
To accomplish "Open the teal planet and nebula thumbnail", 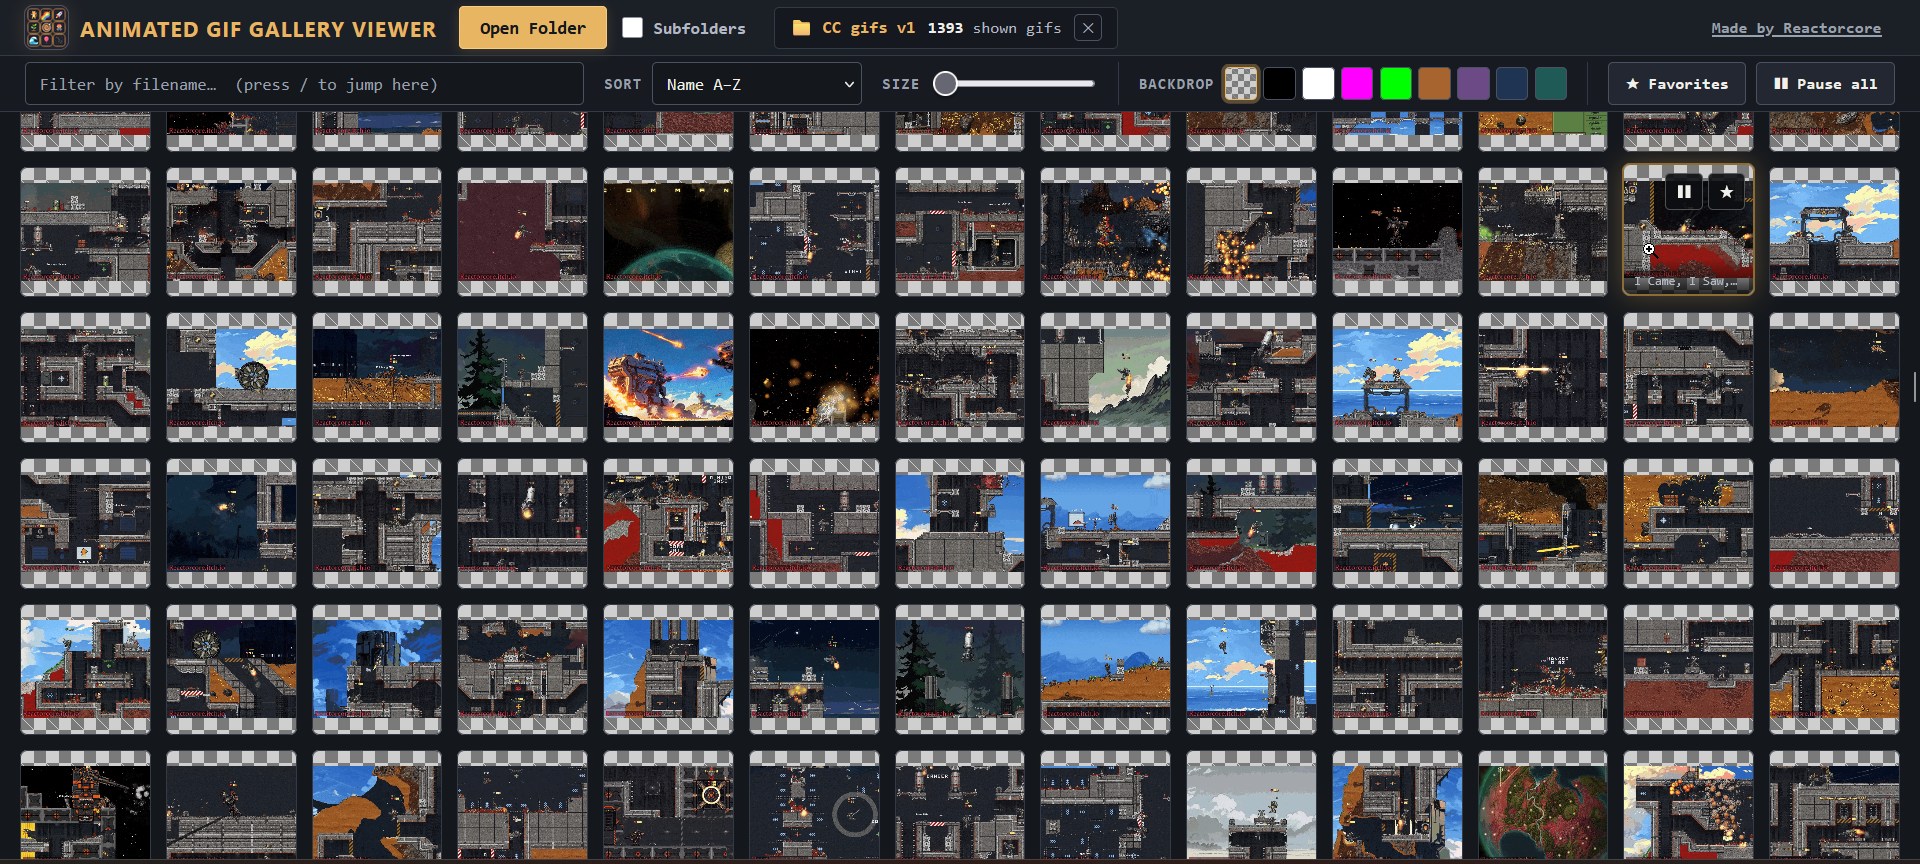I will 668,231.
